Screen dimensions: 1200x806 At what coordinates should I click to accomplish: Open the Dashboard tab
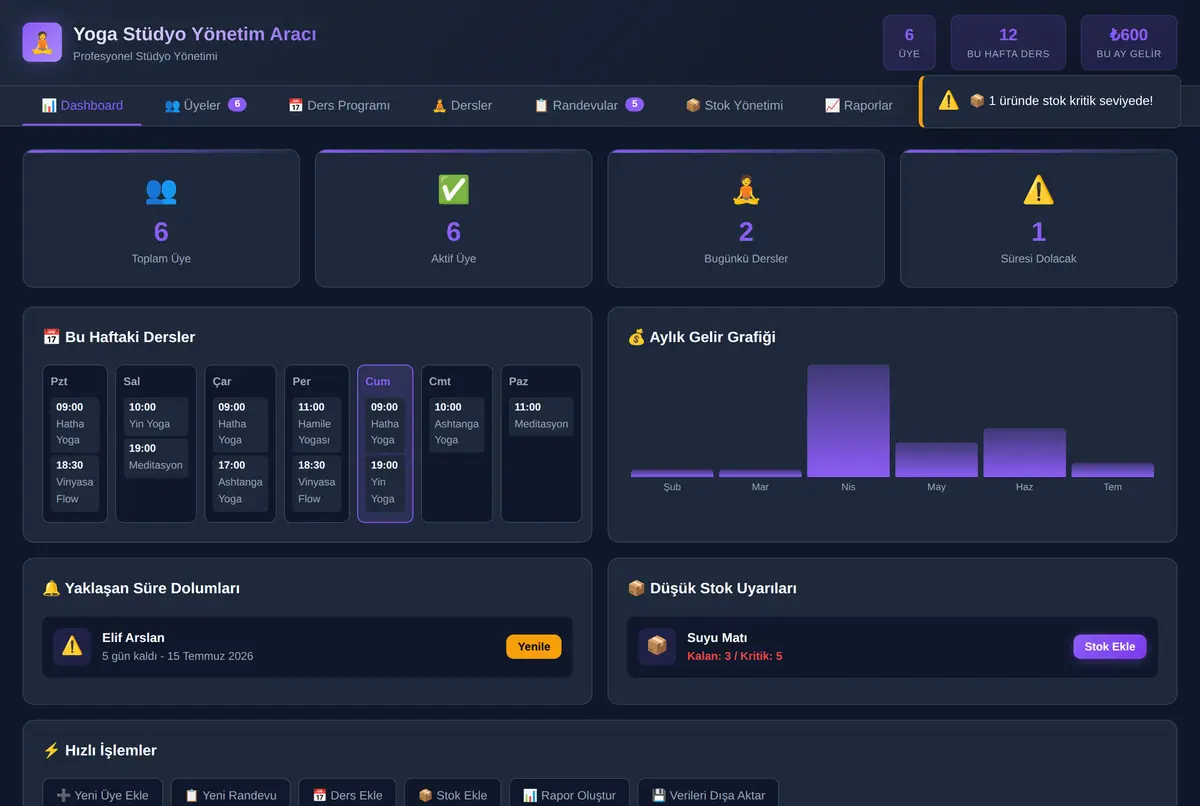pos(82,105)
